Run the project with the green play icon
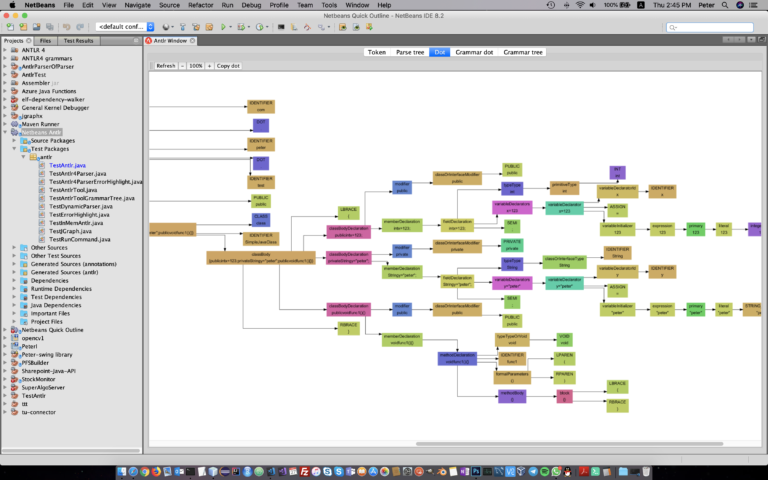The width and height of the screenshot is (768, 480). click(x=223, y=27)
